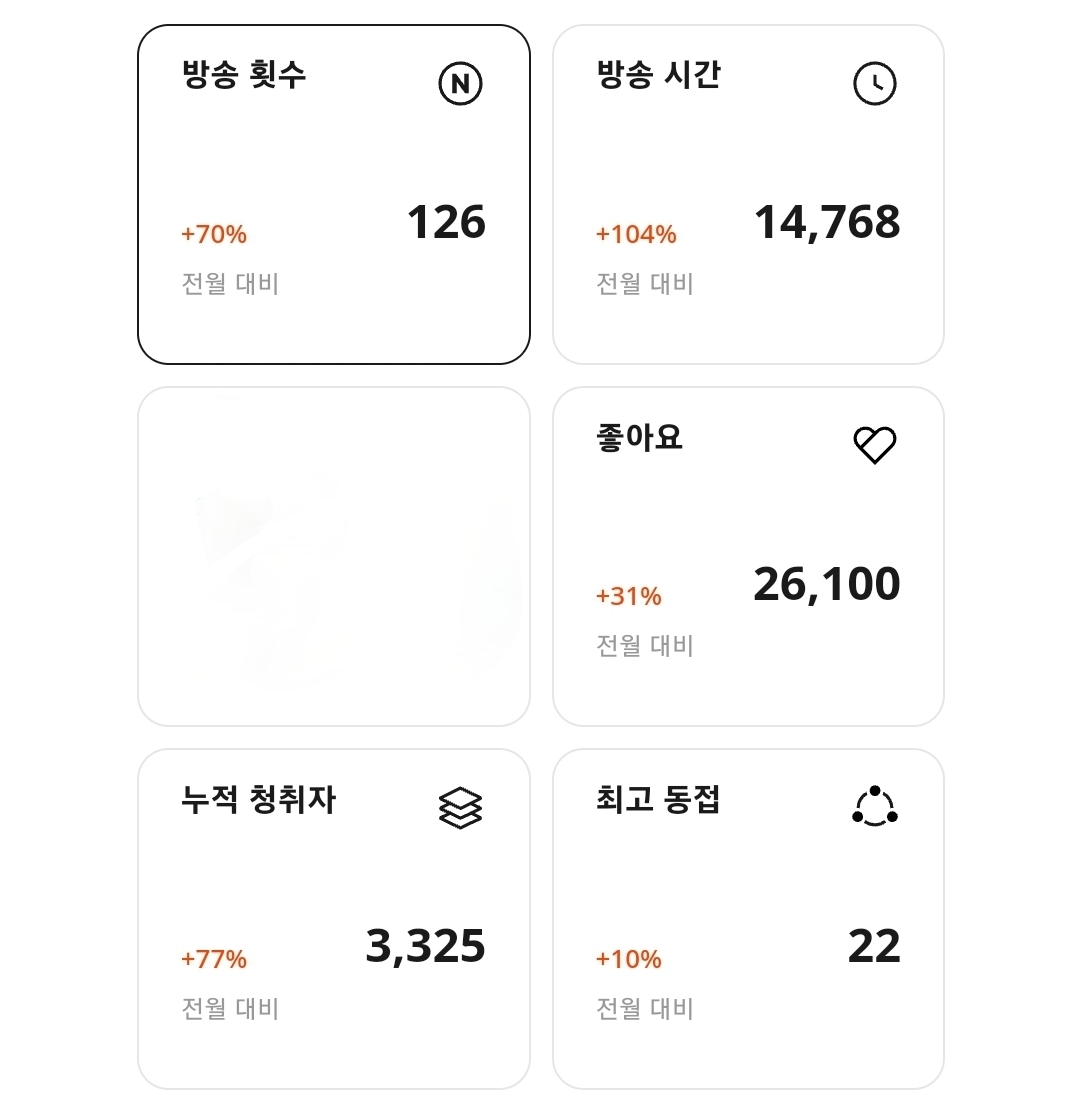Open the 좋아요 card title
The image size is (1080, 1113).
click(639, 438)
